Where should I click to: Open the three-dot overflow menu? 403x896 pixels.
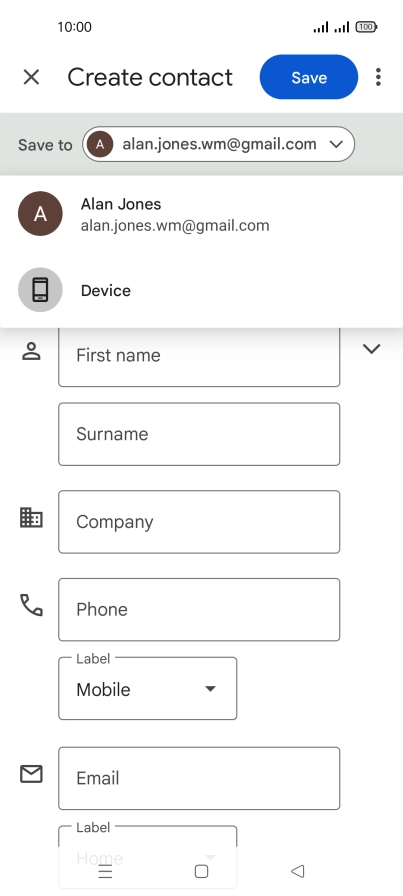pyautogui.click(x=378, y=77)
